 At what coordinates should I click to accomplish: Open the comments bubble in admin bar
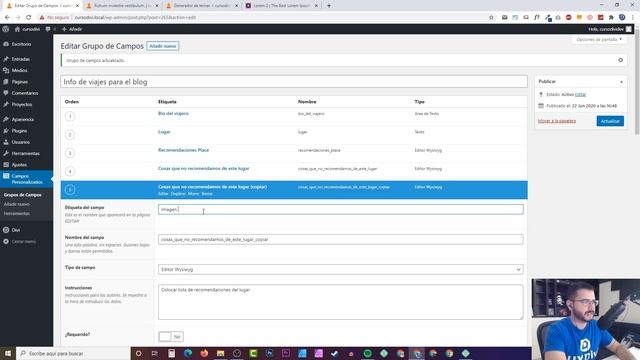click(x=48, y=29)
